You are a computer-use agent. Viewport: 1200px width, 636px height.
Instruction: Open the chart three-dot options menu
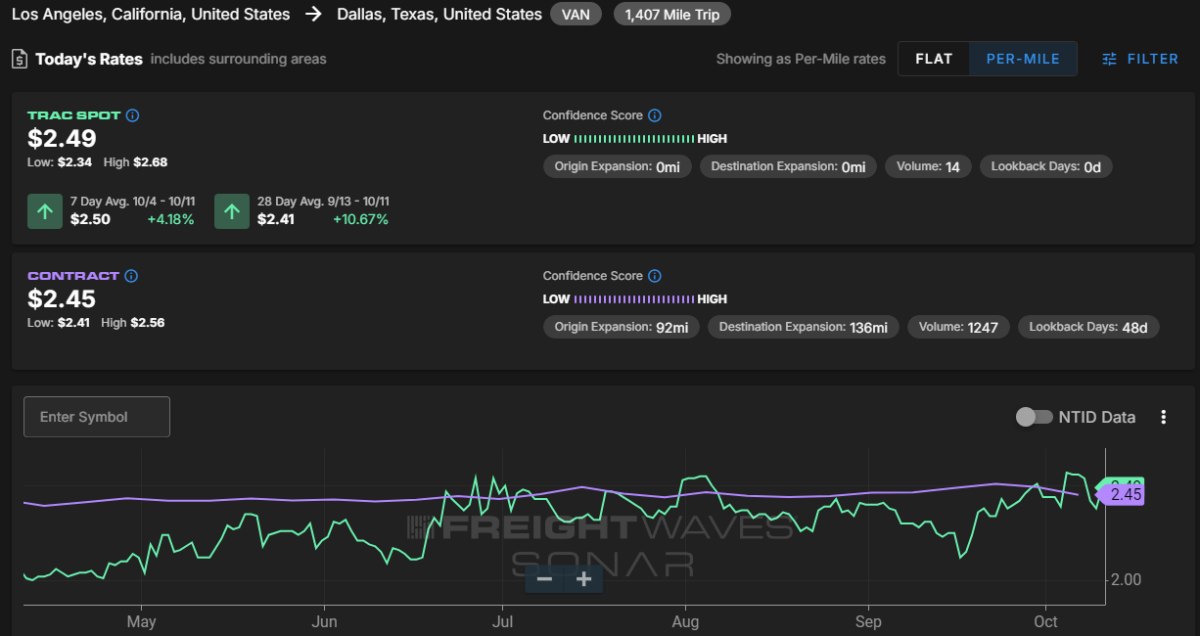pyautogui.click(x=1163, y=417)
